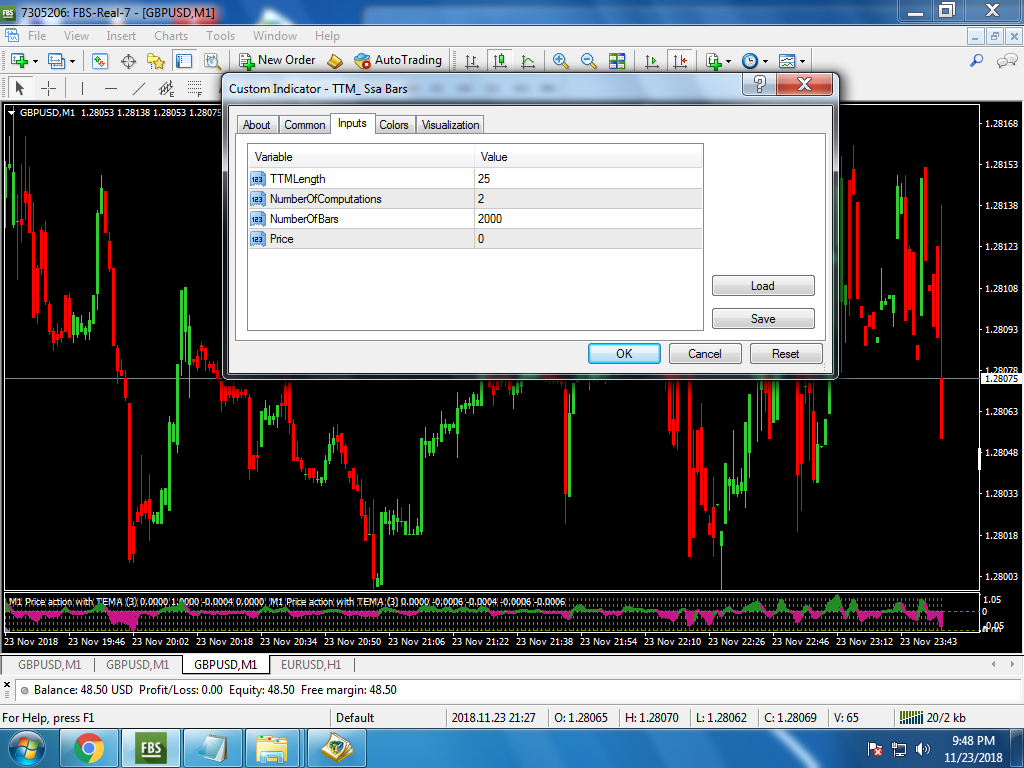
Task: Click the Cancel button in dialog
Action: (705, 353)
